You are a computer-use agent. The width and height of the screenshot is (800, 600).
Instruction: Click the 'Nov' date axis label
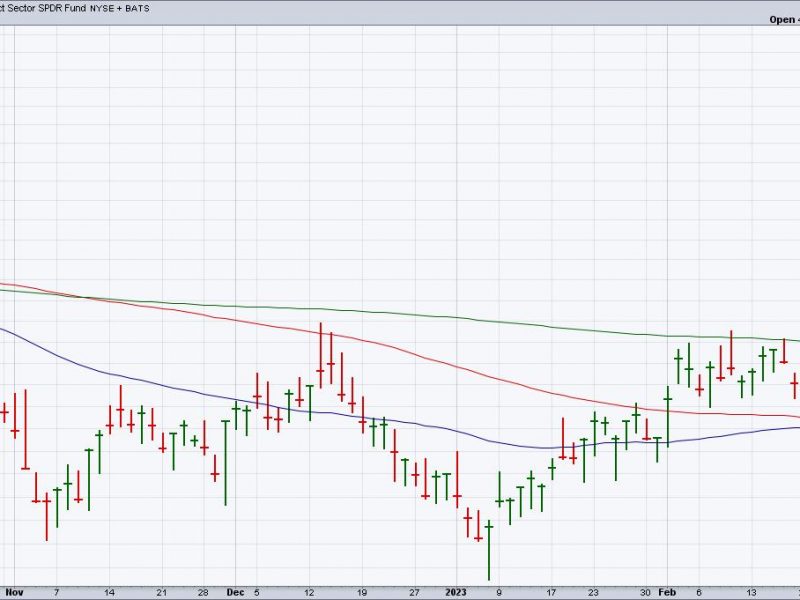point(15,592)
